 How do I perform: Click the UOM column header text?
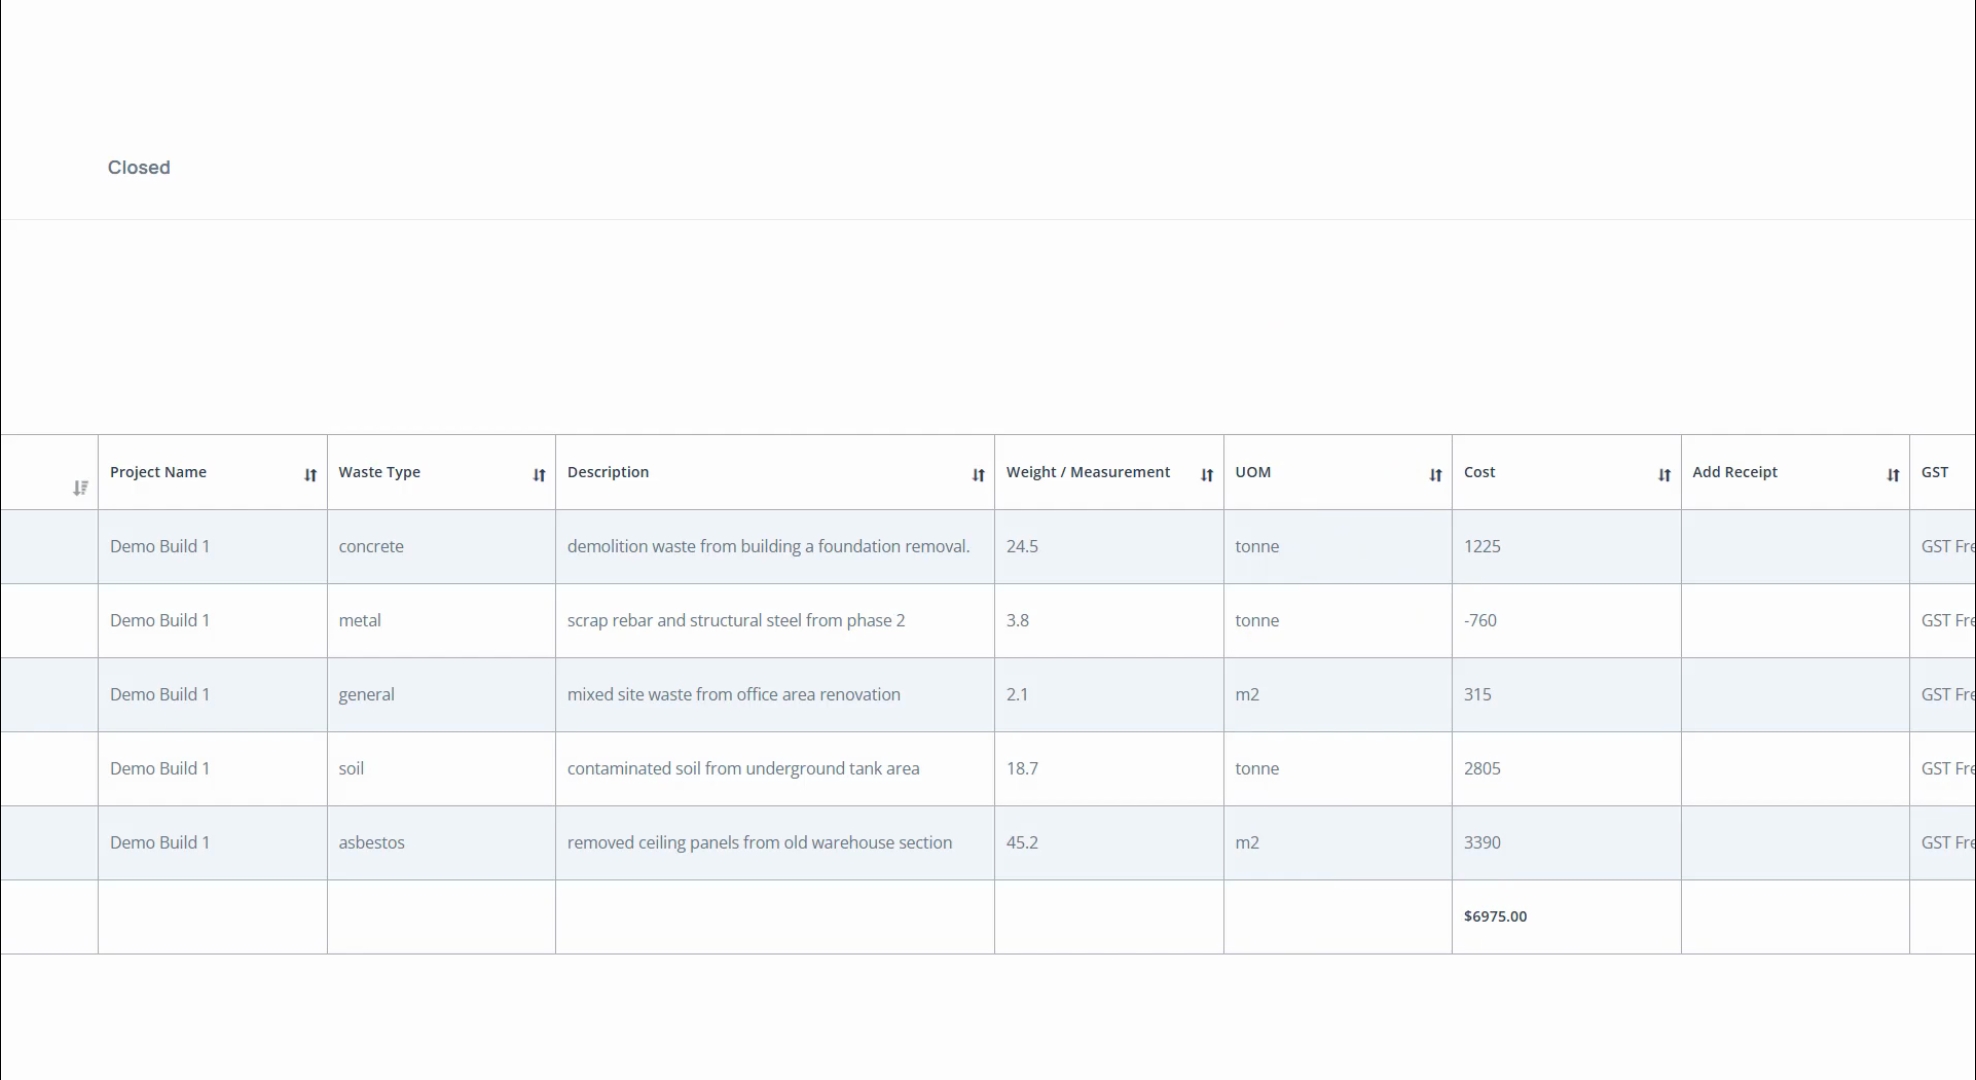1252,472
